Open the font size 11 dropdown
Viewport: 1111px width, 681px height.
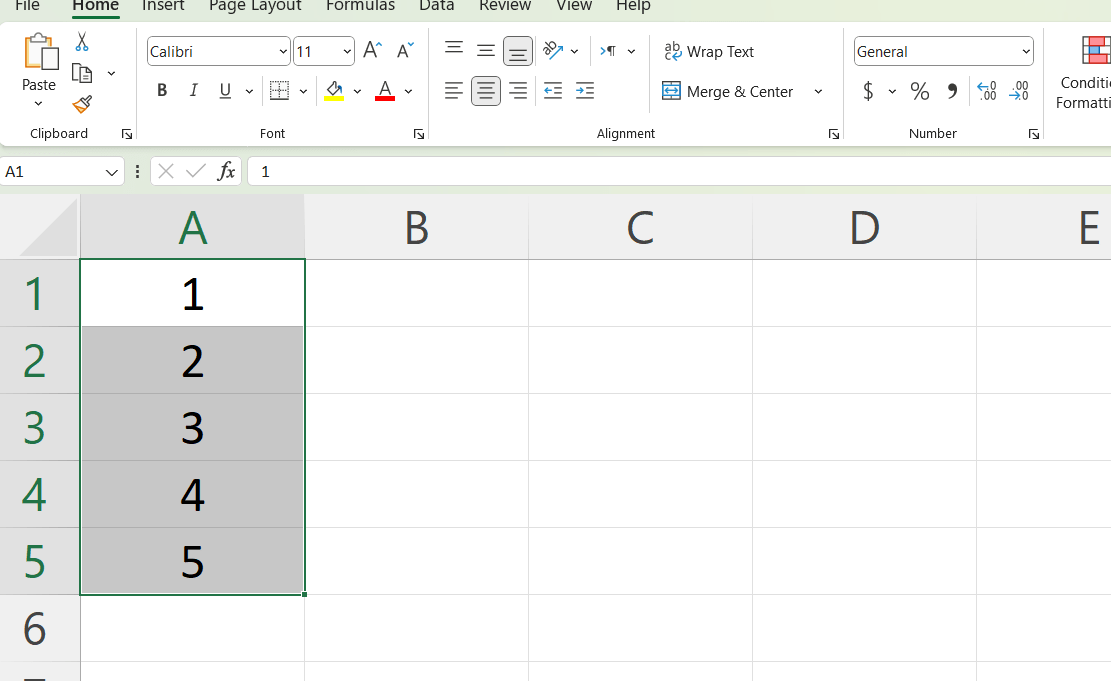click(346, 52)
